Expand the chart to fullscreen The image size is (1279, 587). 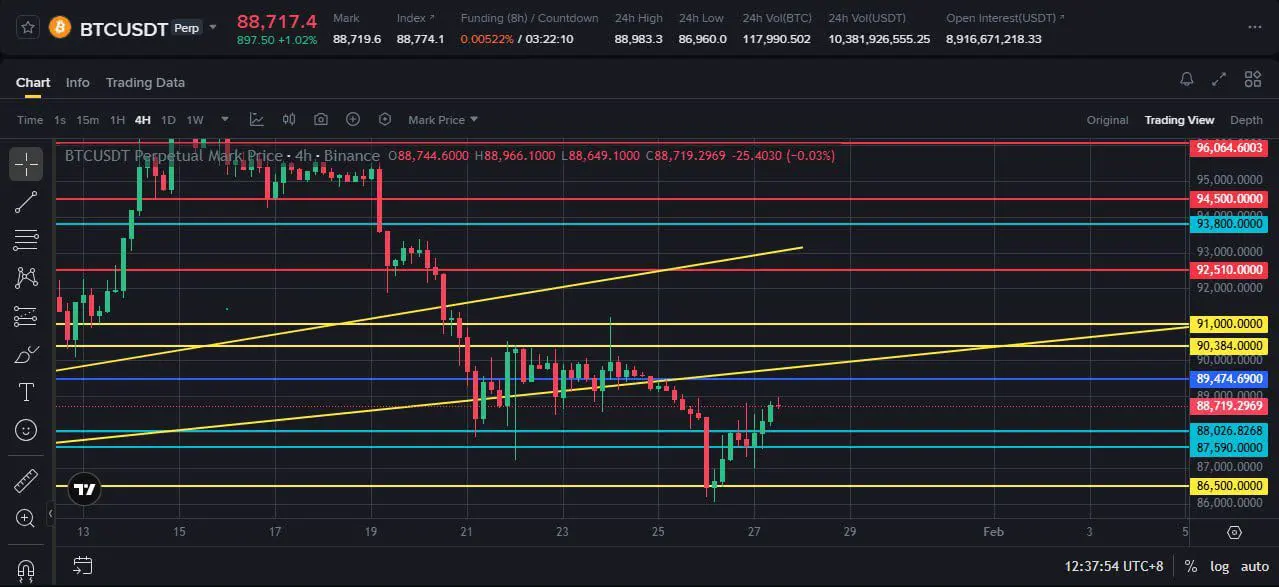coord(1219,80)
